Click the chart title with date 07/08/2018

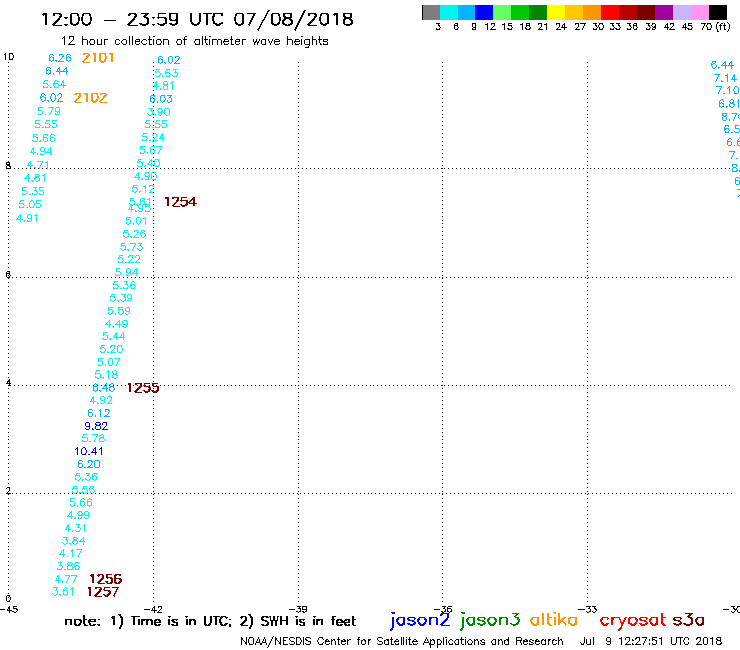point(197,19)
